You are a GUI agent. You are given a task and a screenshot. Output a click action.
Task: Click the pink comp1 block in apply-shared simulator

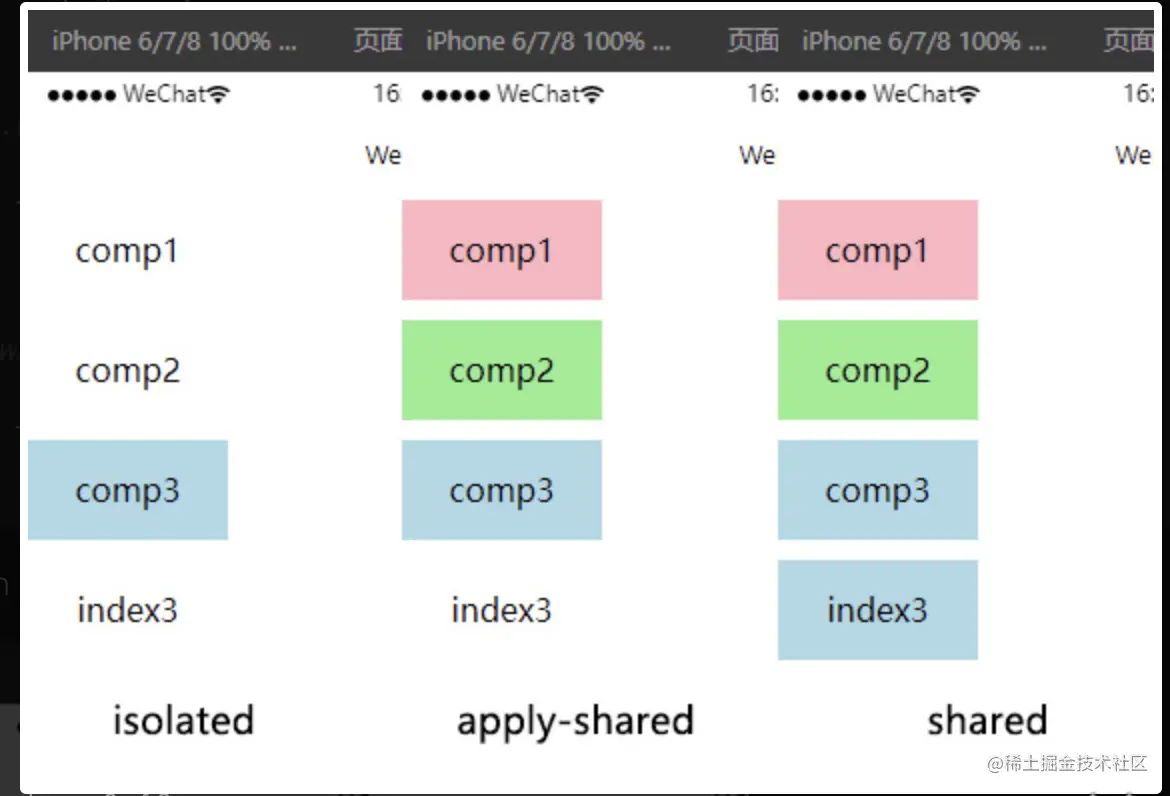point(501,250)
